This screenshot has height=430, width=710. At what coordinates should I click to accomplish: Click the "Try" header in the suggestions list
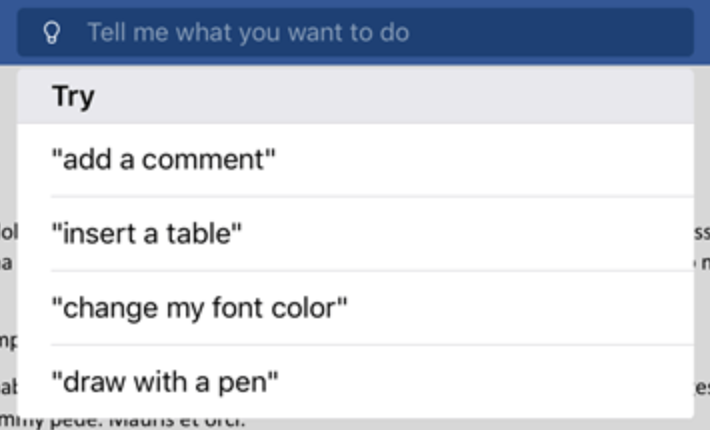point(73,97)
